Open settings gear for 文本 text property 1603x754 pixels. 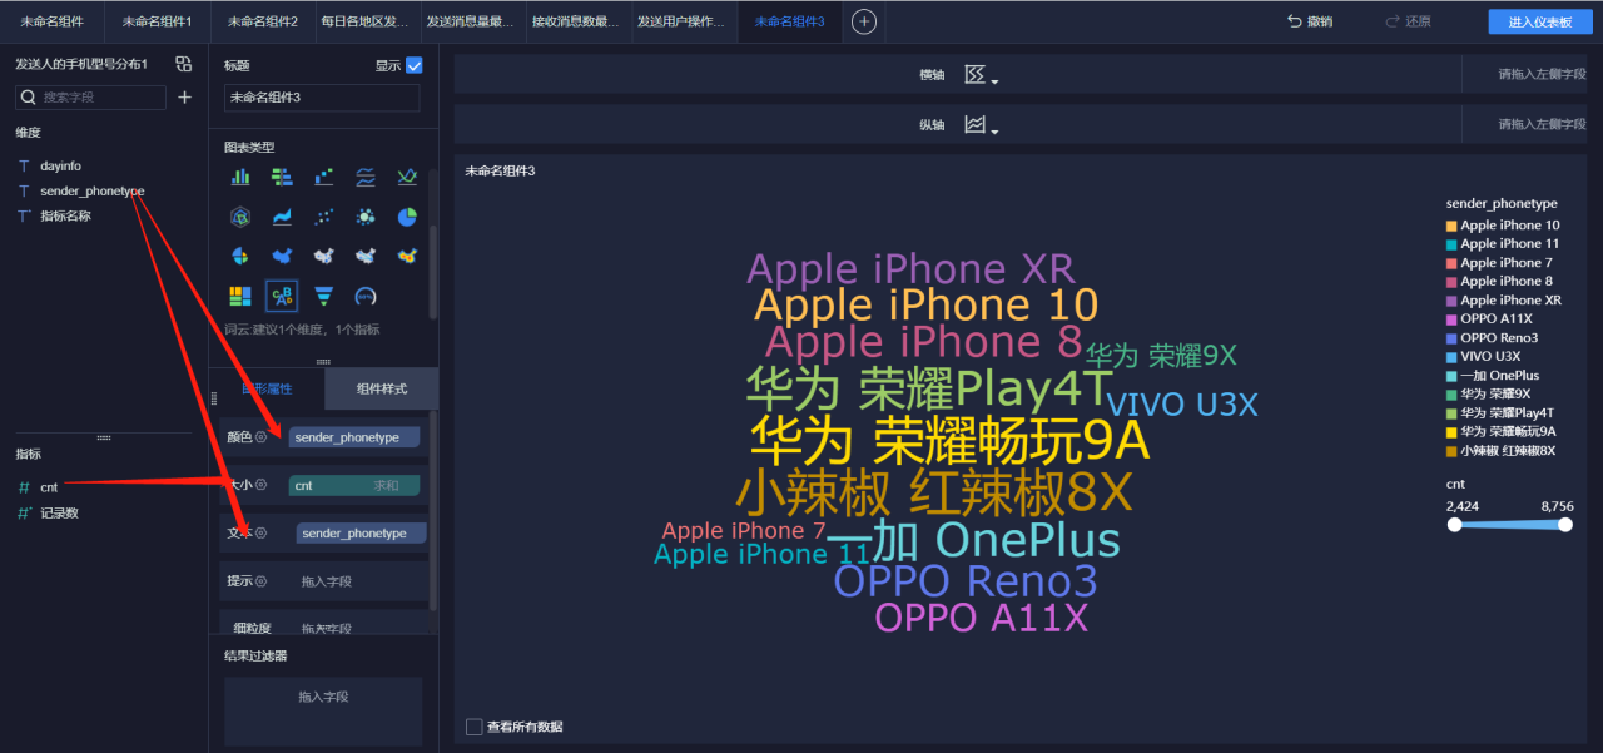click(x=261, y=533)
